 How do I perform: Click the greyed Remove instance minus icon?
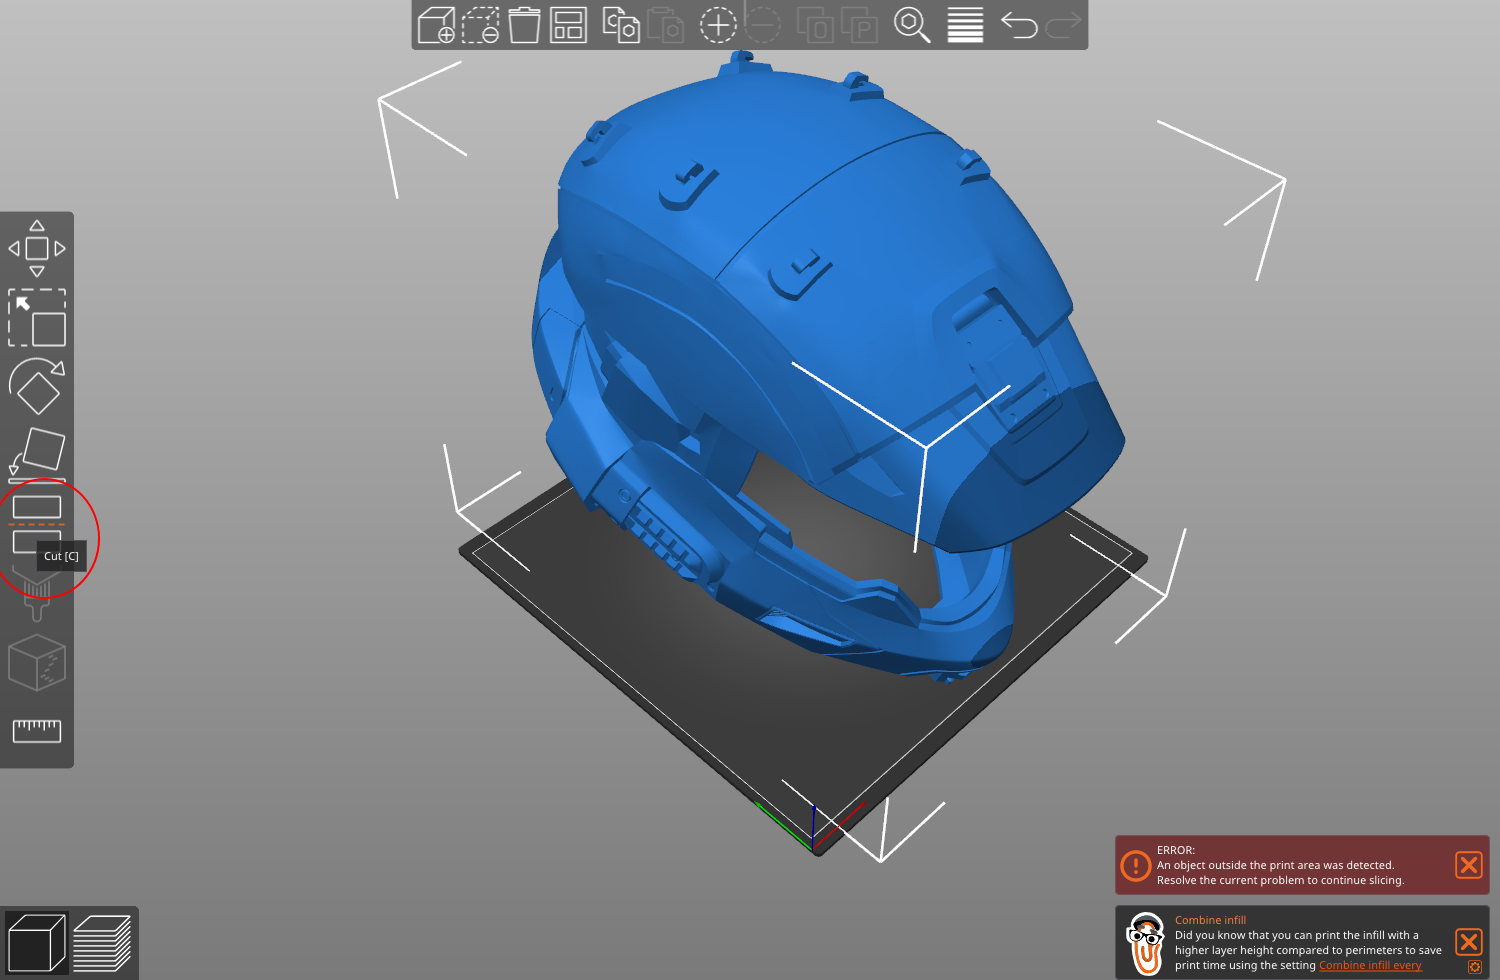(763, 25)
